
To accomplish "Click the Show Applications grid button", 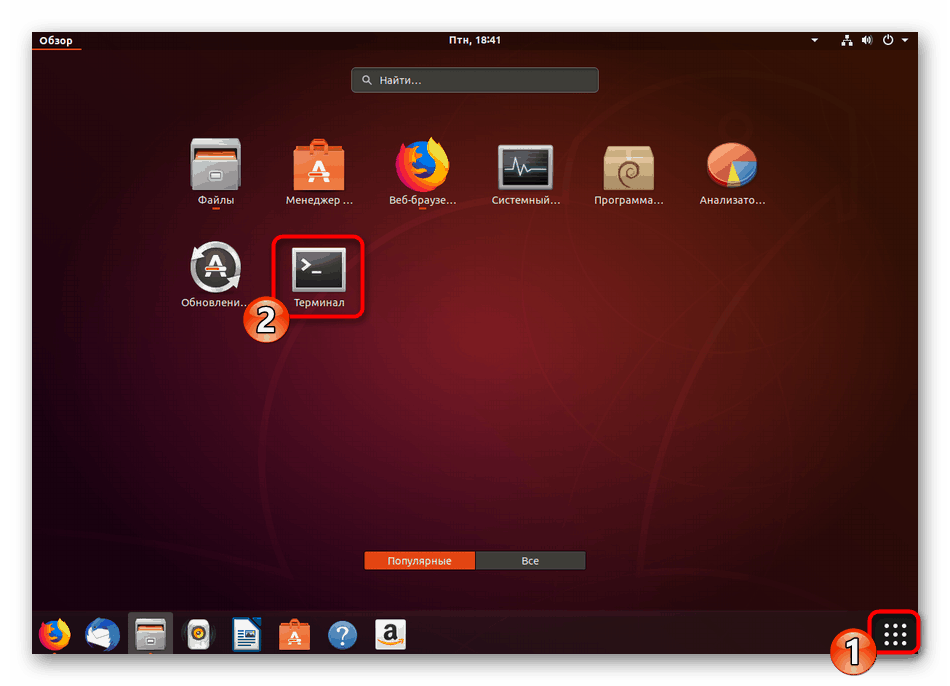I will click(894, 632).
